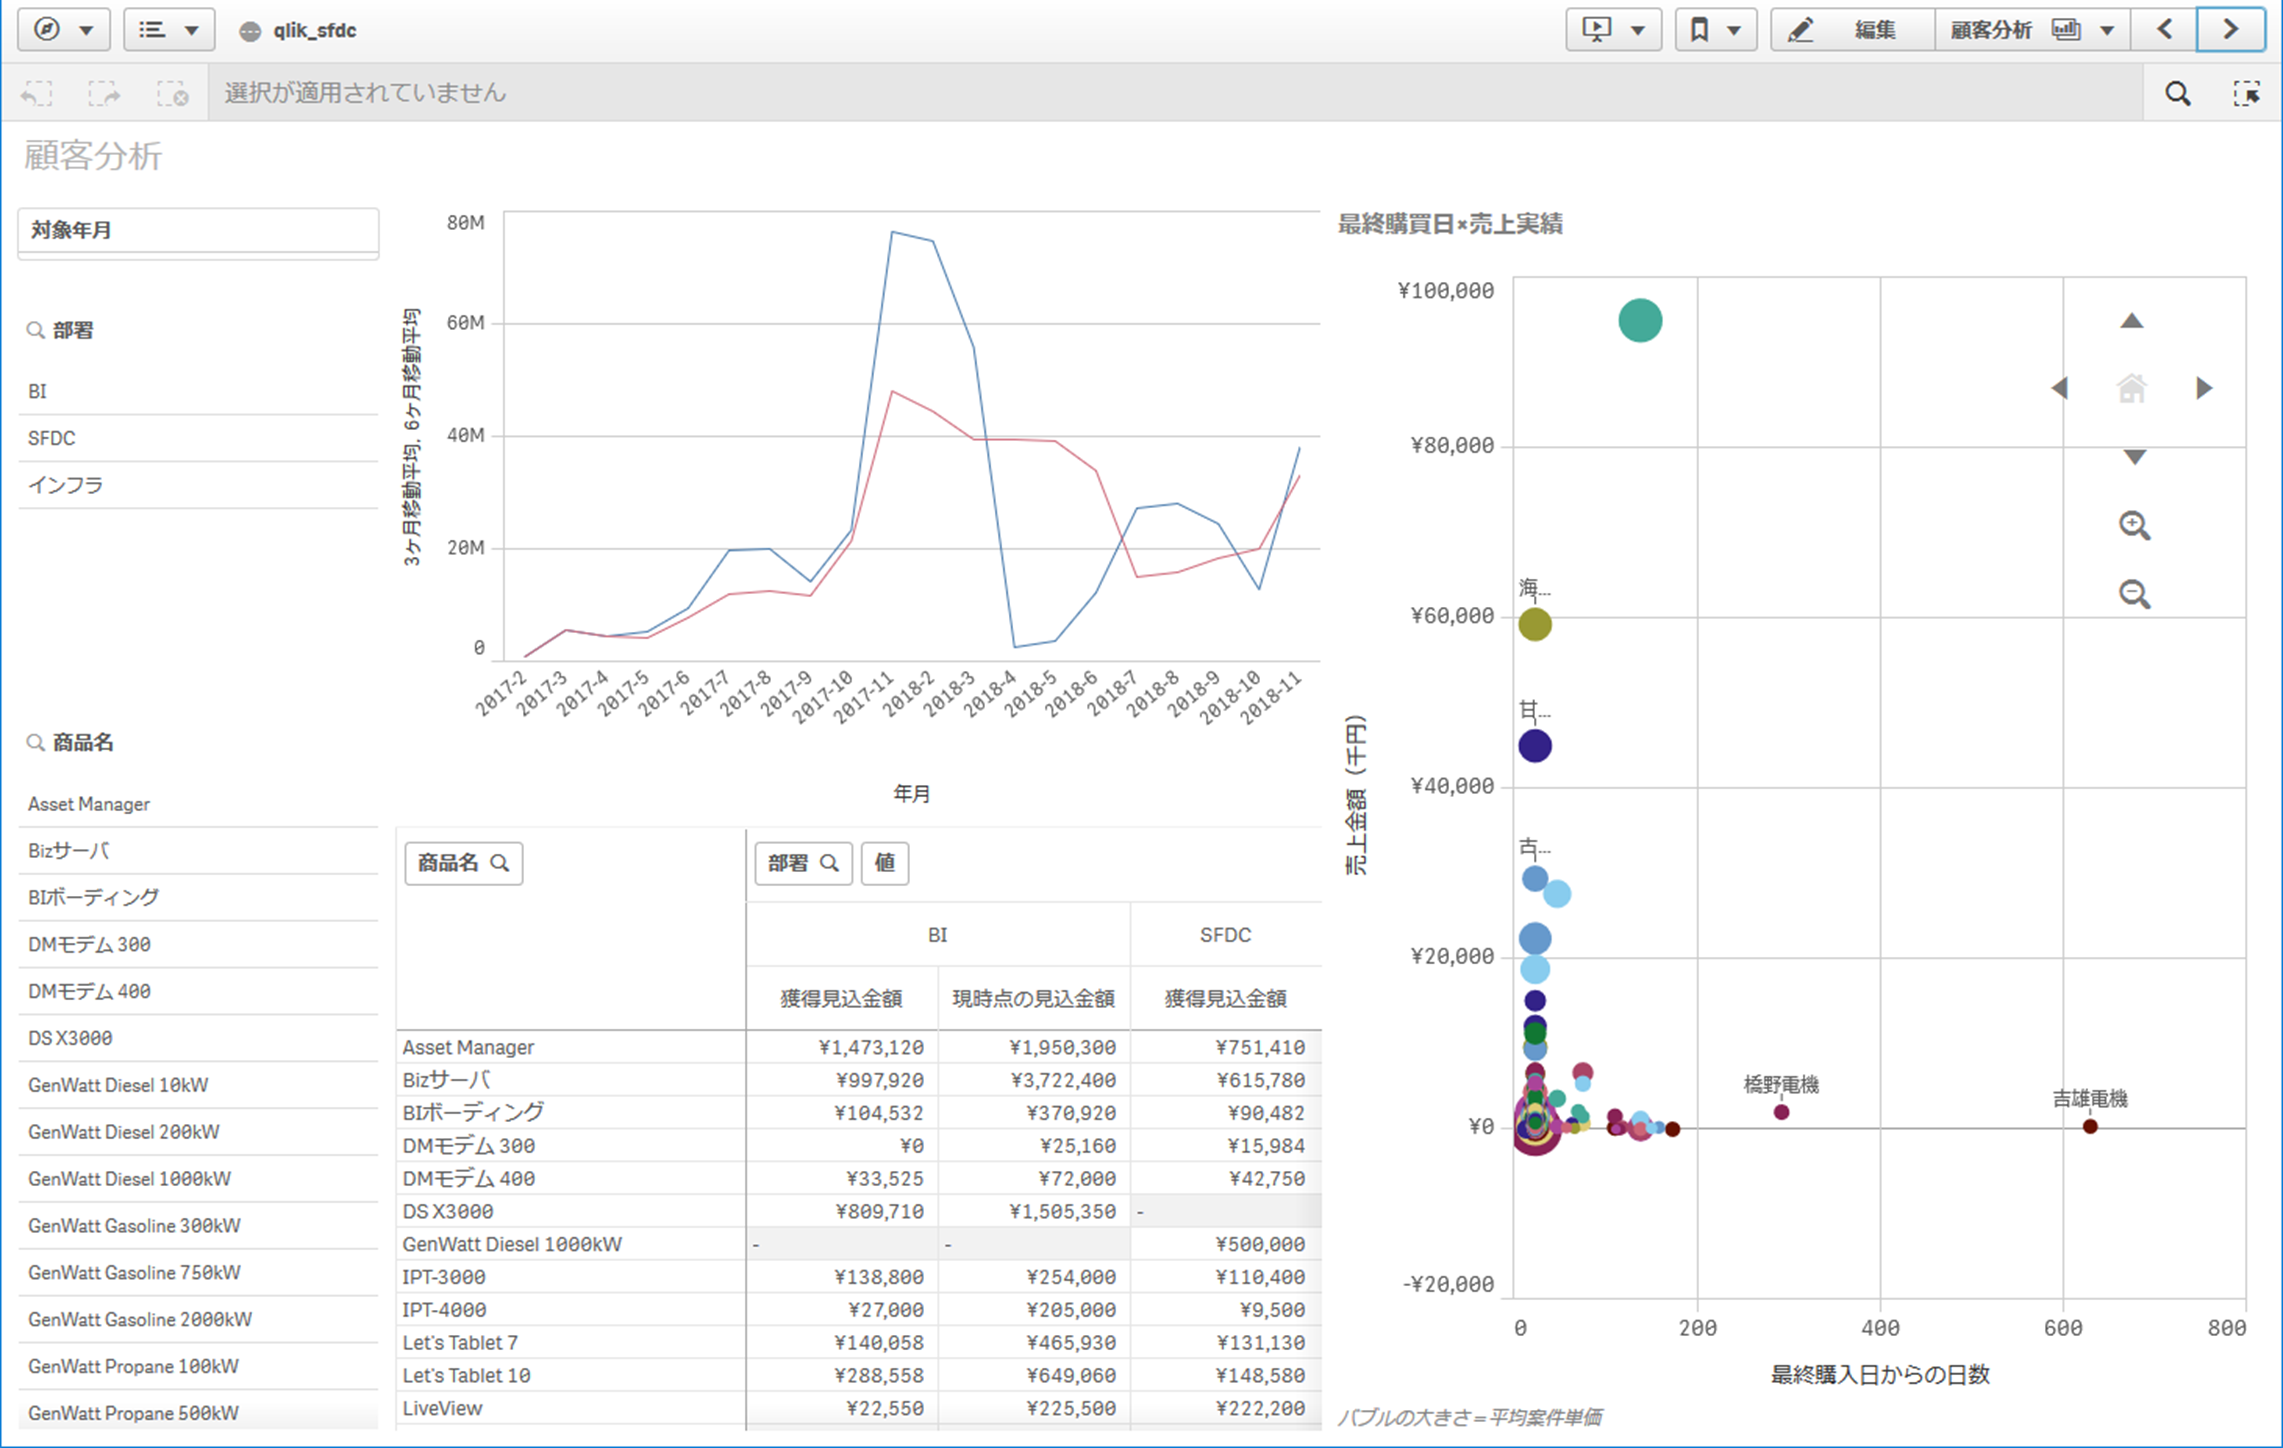This screenshot has height=1448, width=2283.
Task: Clear all selections icon
Action: 172,93
